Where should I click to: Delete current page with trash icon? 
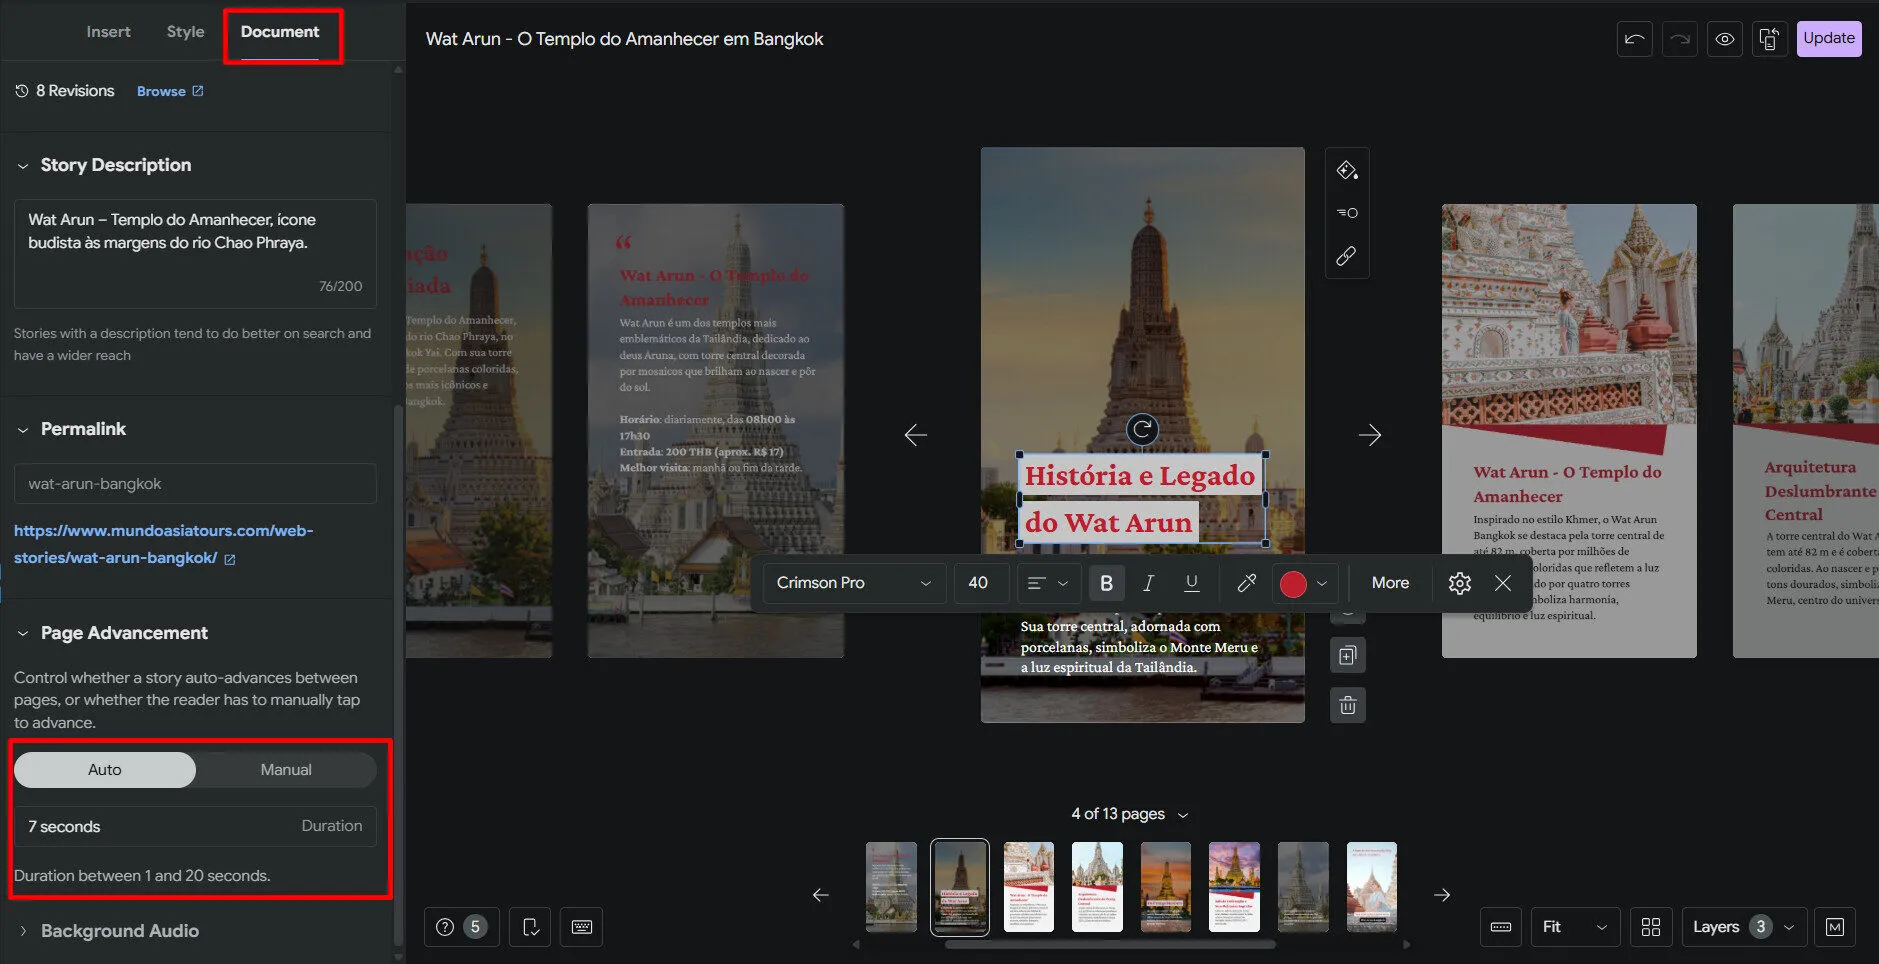(1347, 705)
